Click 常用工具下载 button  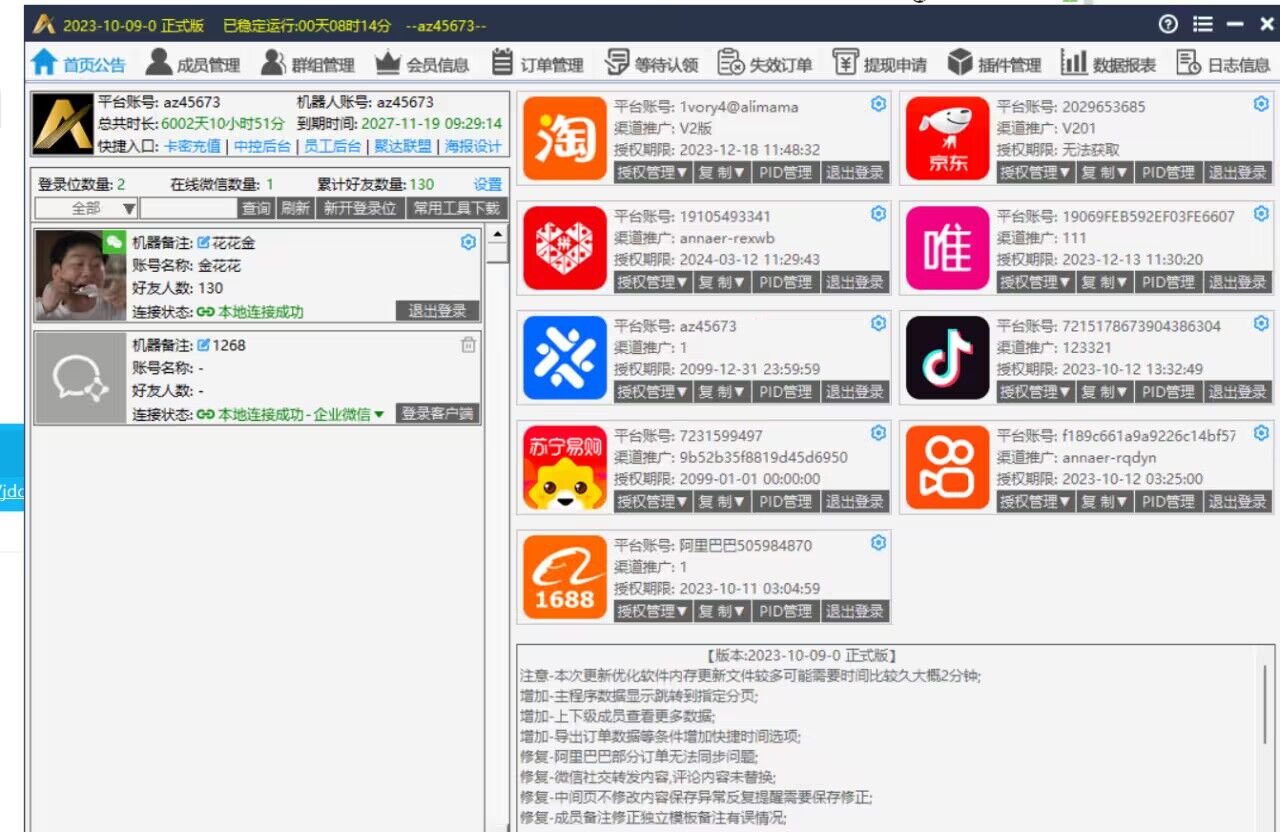[457, 208]
